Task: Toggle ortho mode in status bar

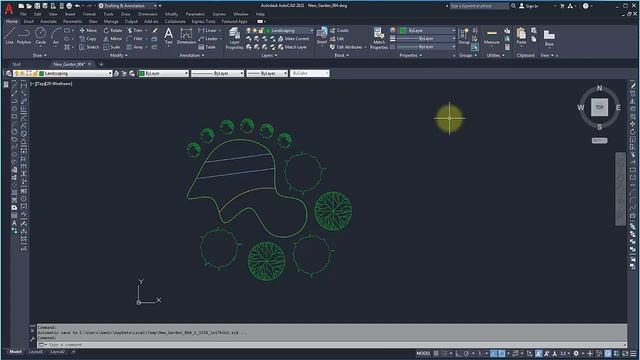Action: [x=458, y=353]
